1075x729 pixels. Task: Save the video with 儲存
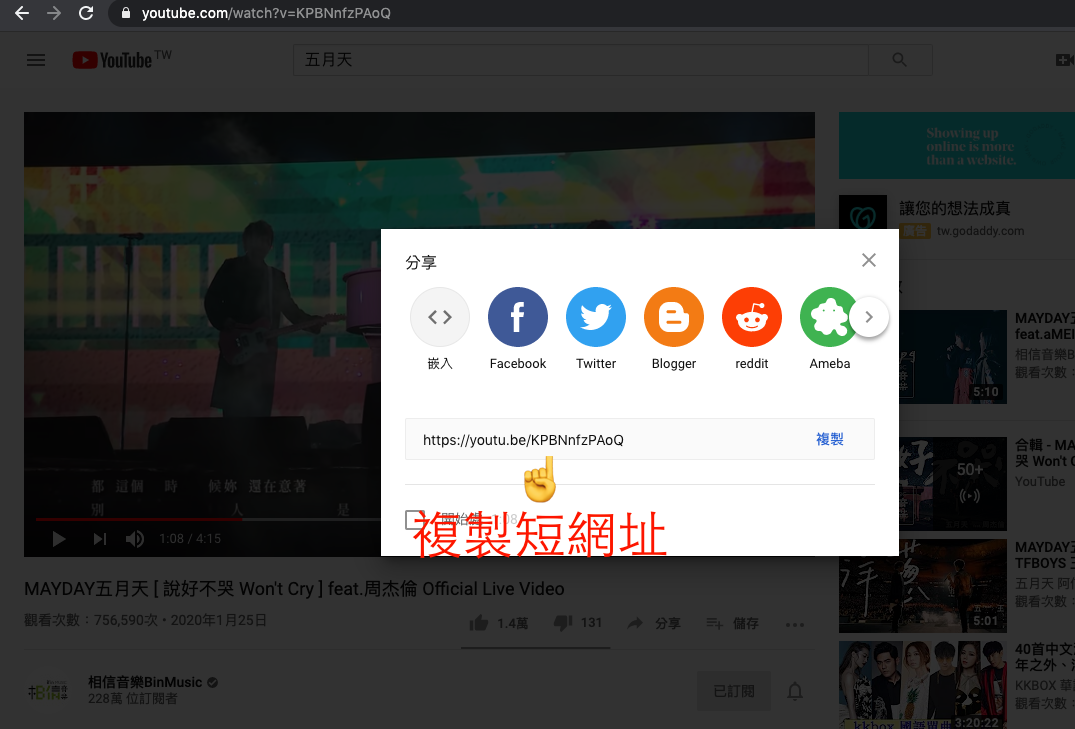click(732, 623)
